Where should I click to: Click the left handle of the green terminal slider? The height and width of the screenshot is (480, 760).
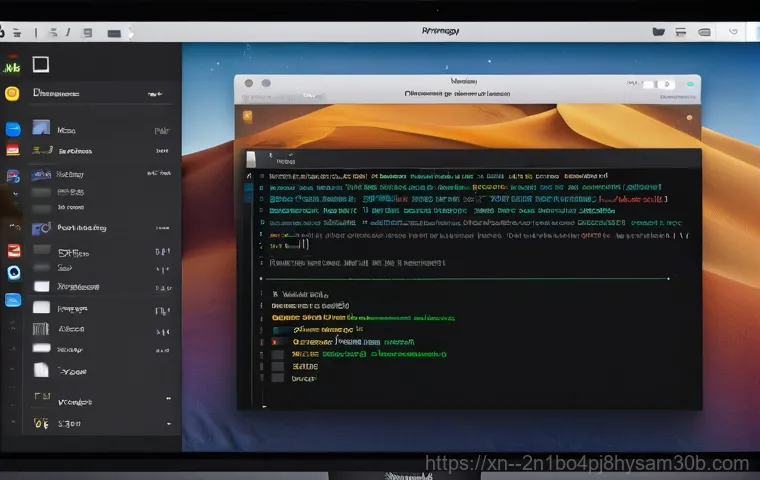pos(261,279)
